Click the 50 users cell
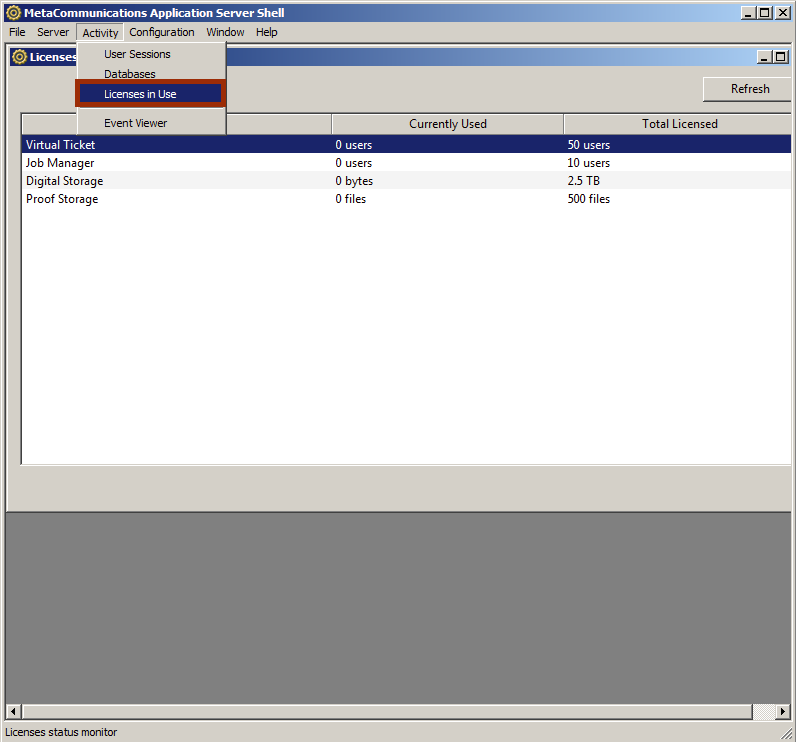The width and height of the screenshot is (796, 742). point(588,145)
